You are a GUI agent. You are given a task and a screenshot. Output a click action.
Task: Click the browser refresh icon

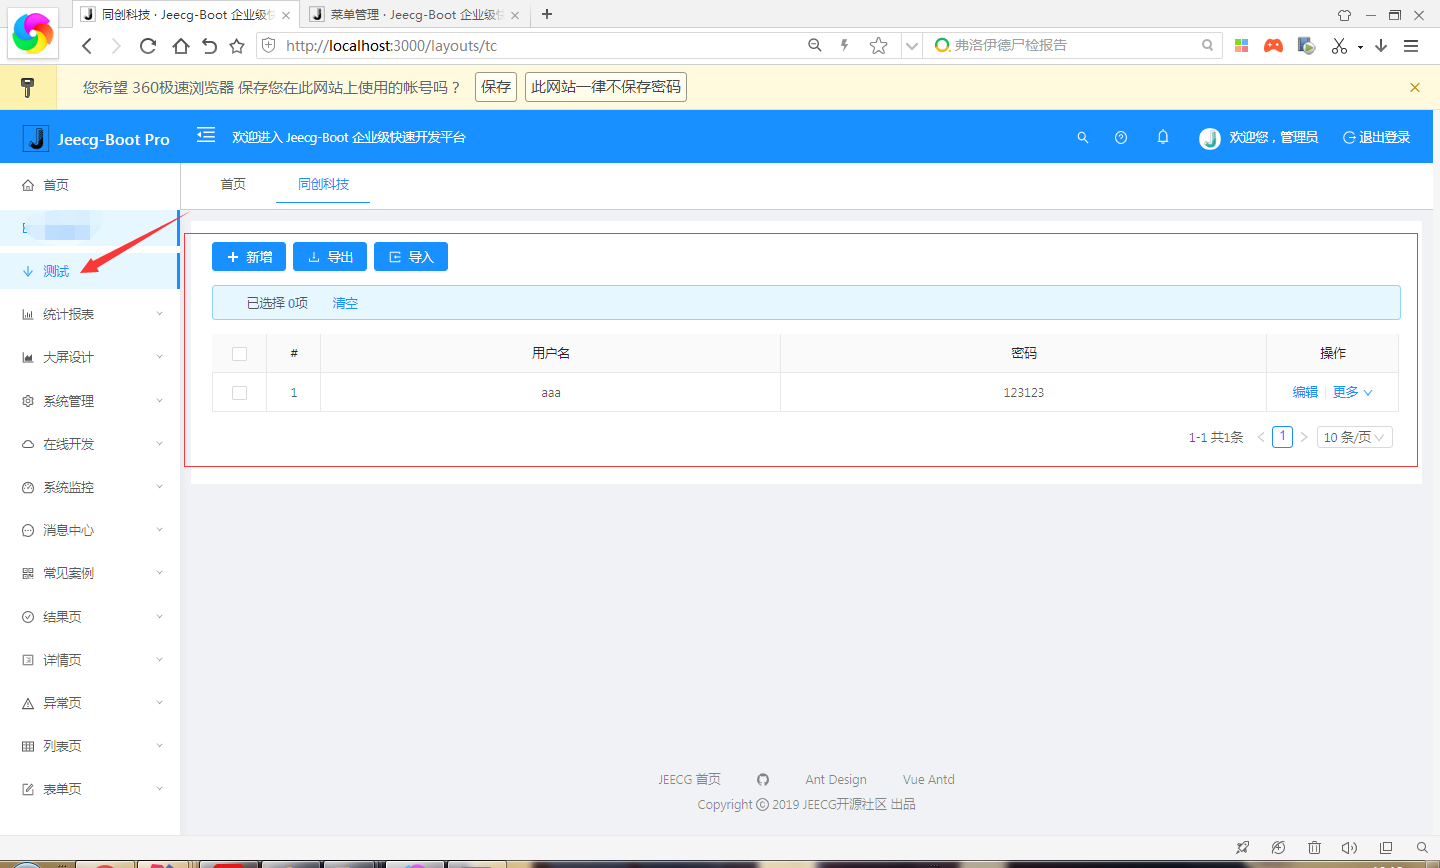tap(147, 45)
